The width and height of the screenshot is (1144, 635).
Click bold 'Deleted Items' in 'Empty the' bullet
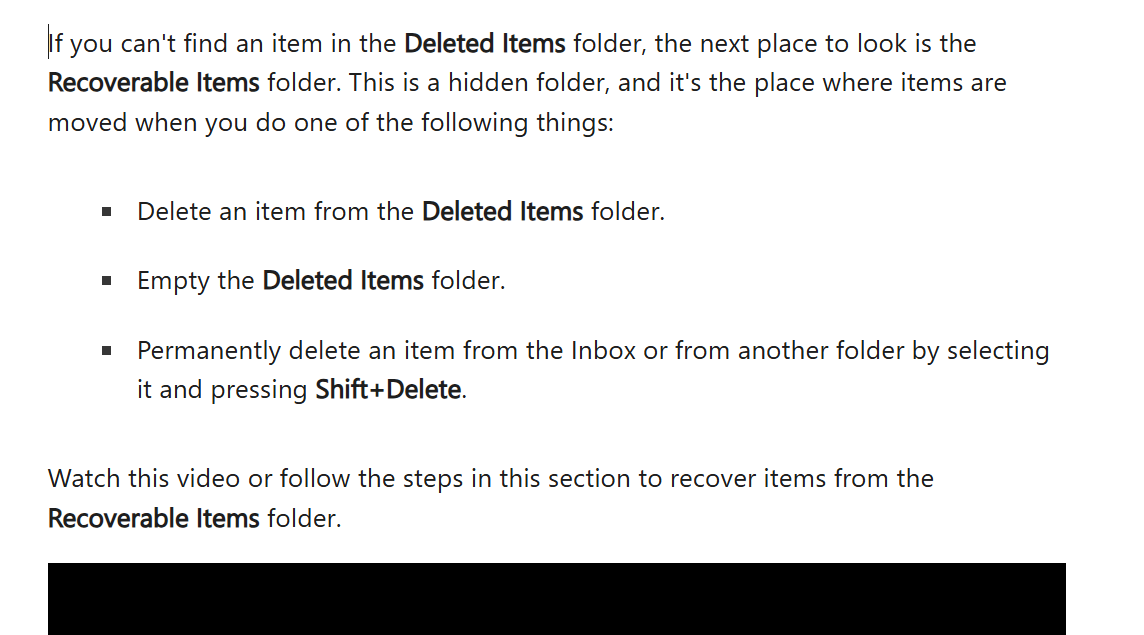tap(343, 281)
